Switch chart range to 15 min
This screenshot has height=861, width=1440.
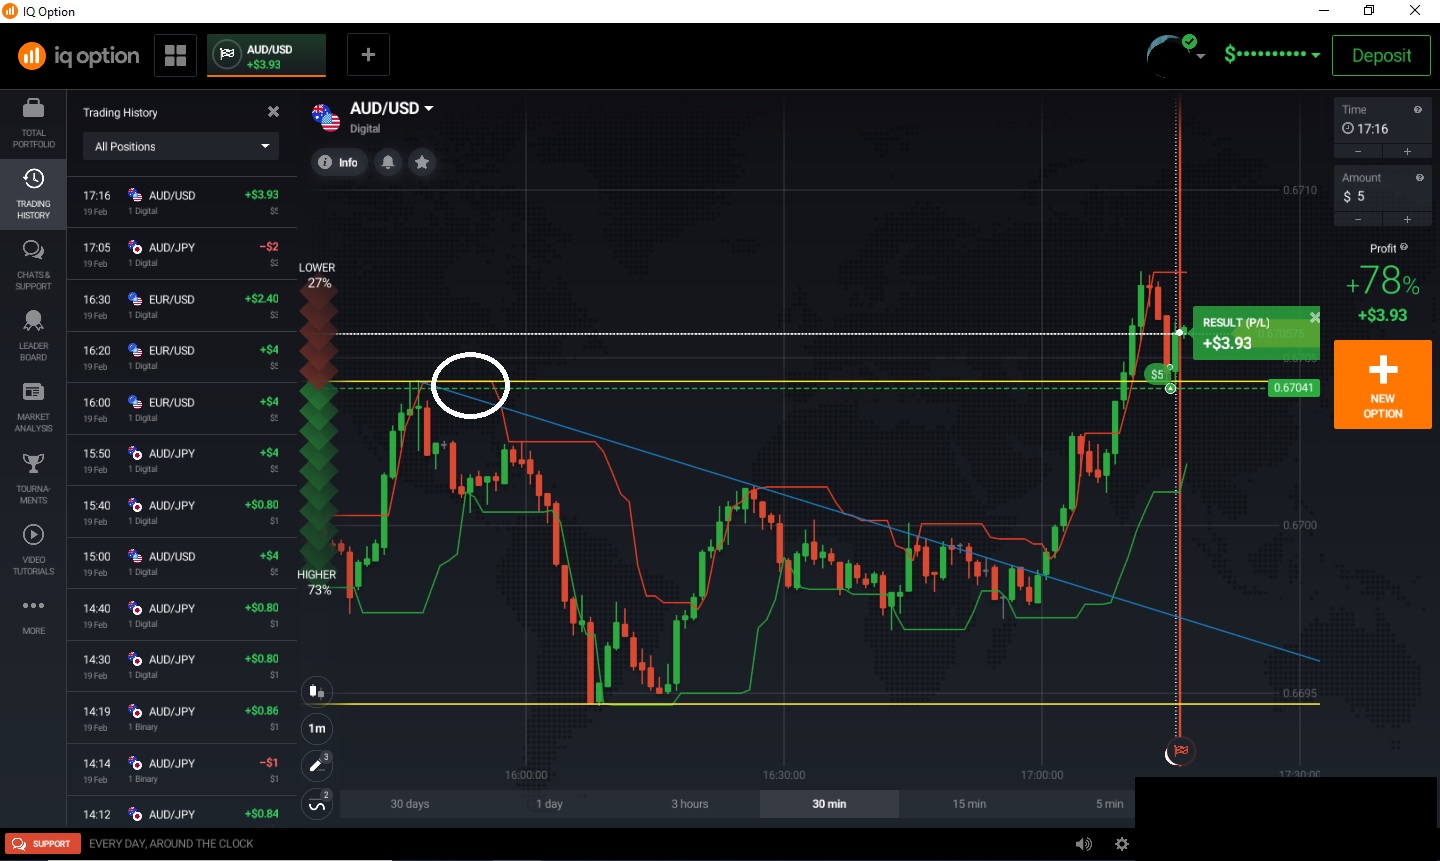click(x=969, y=804)
